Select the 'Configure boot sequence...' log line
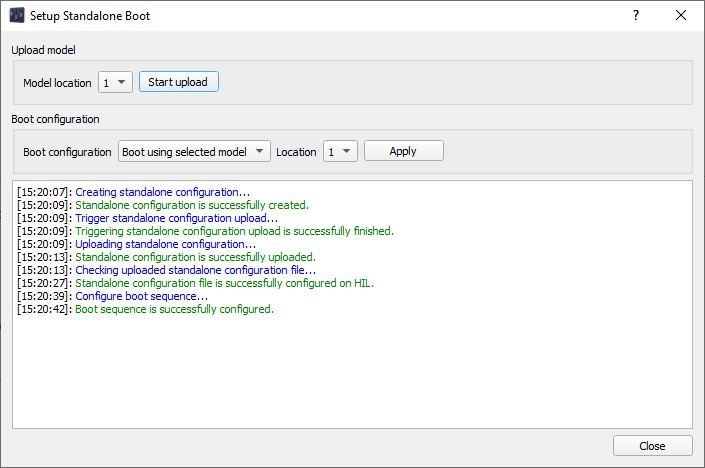 coord(141,296)
